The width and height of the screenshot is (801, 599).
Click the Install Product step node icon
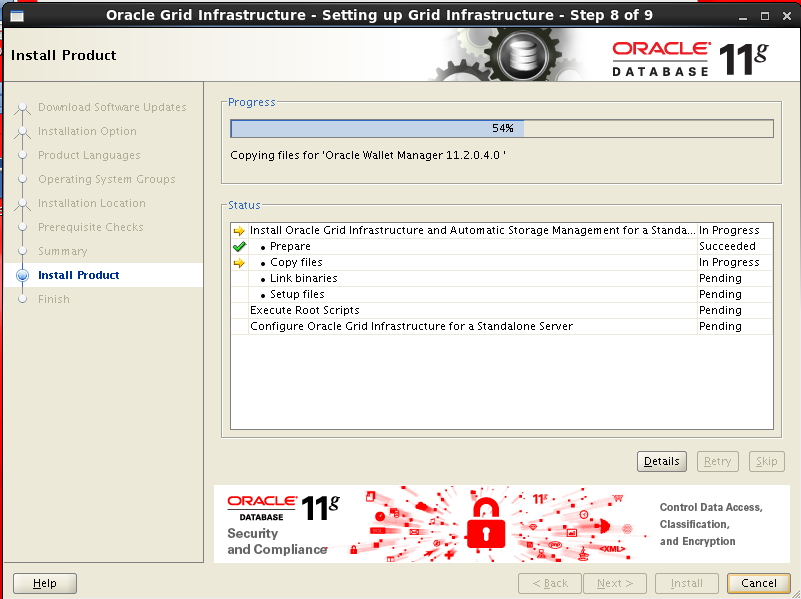pyautogui.click(x=22, y=275)
